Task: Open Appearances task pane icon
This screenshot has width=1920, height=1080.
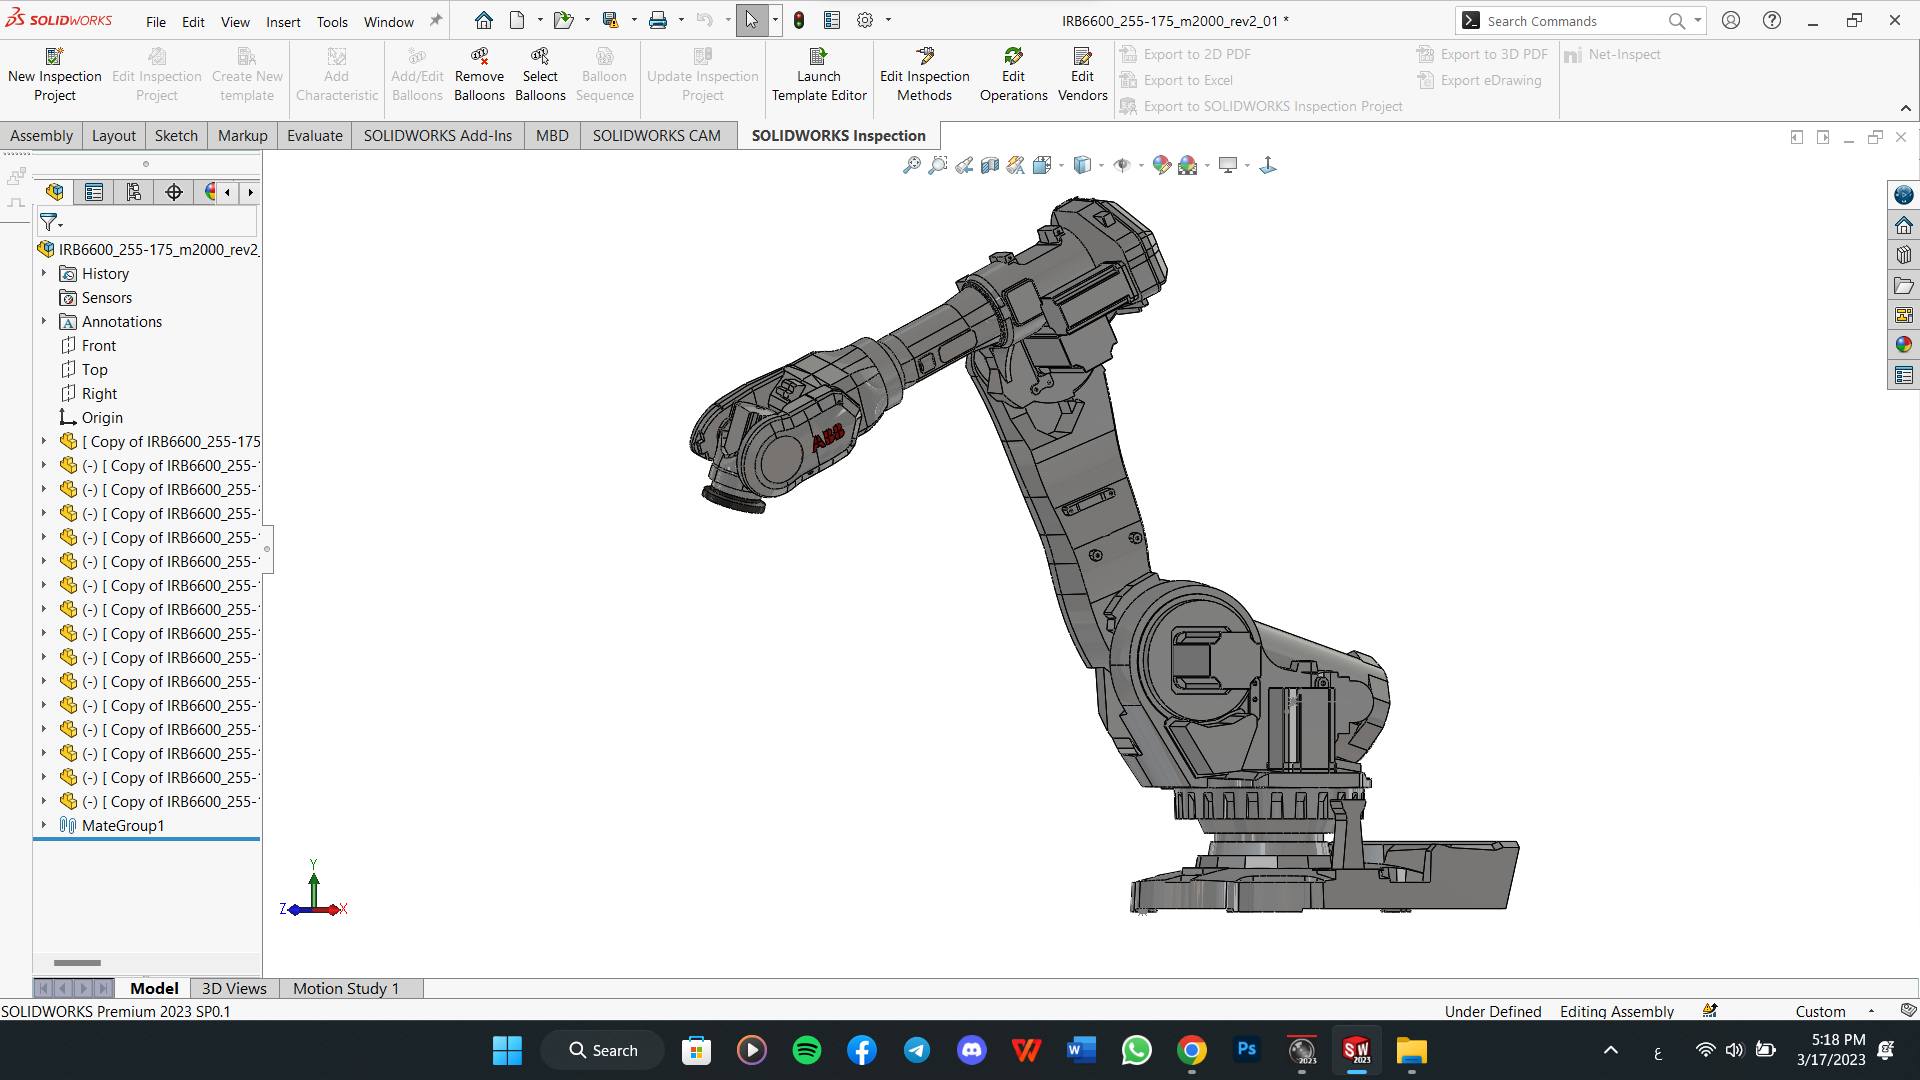Action: point(1904,345)
